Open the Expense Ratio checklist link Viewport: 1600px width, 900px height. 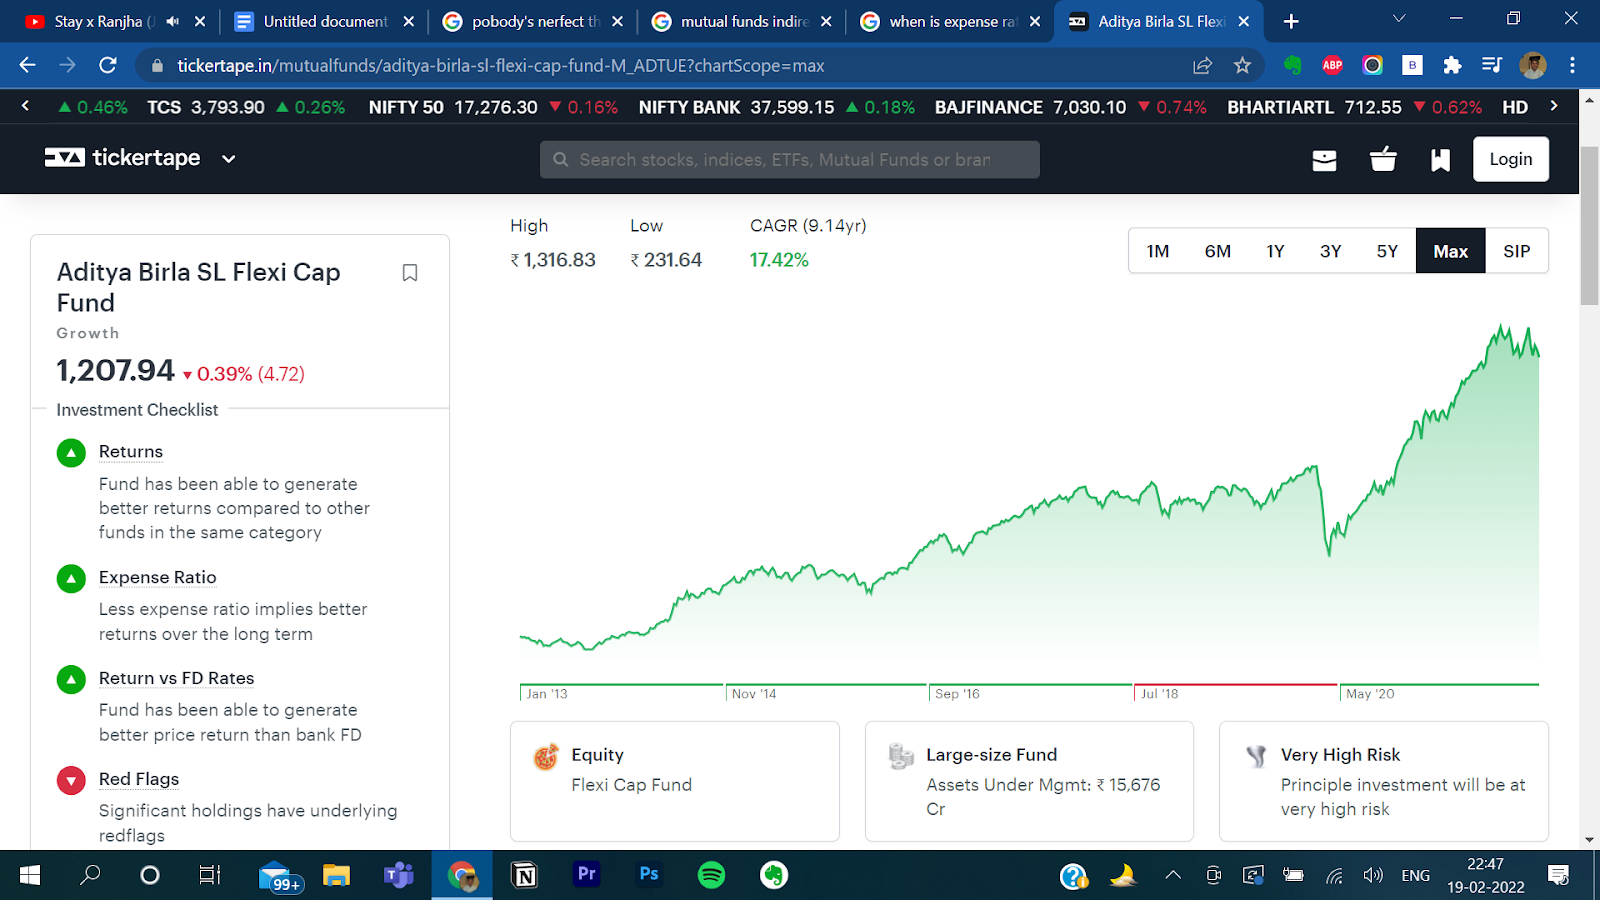coord(157,578)
